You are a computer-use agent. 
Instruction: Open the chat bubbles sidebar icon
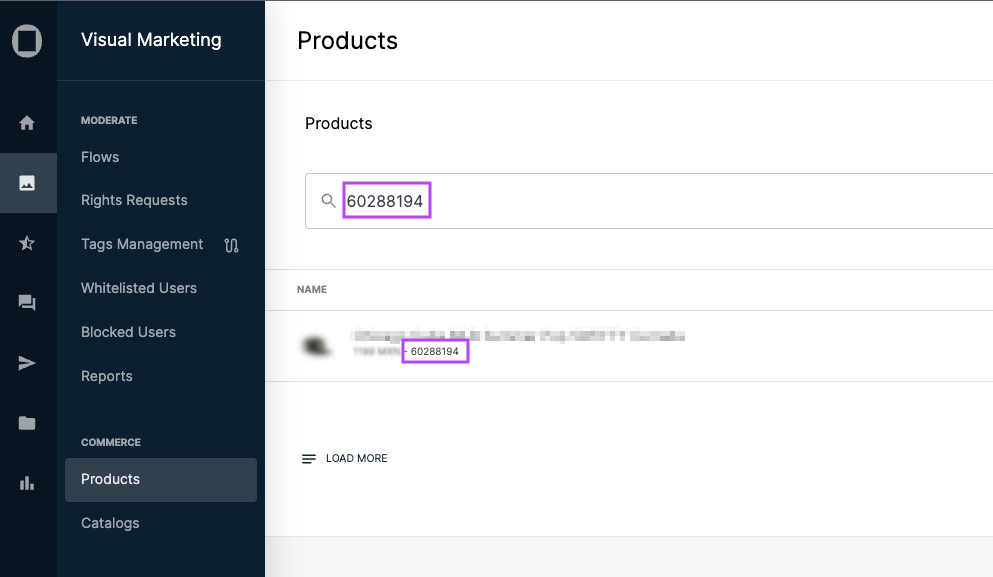[27, 303]
